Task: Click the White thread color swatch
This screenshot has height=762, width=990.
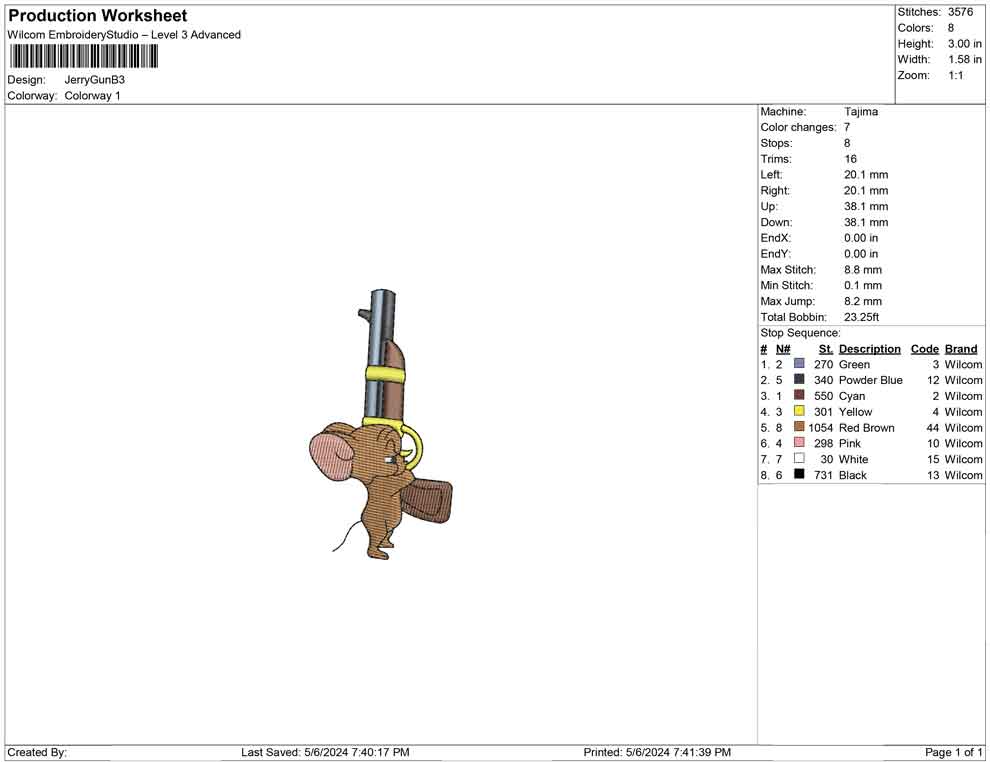Action: tap(799, 458)
